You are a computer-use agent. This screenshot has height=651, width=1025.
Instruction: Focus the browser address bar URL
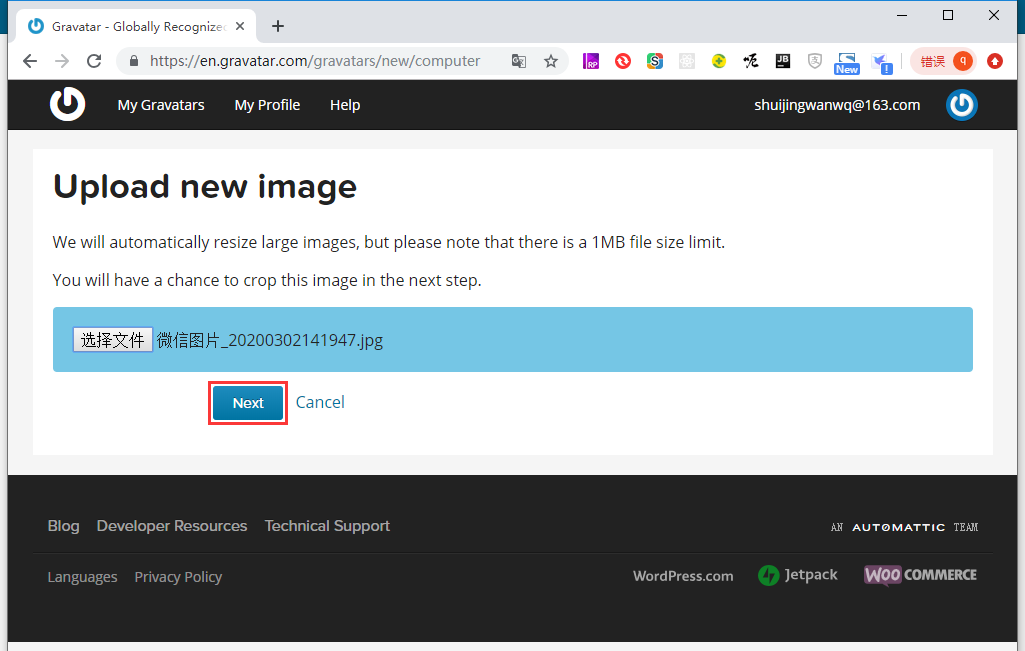(x=315, y=61)
